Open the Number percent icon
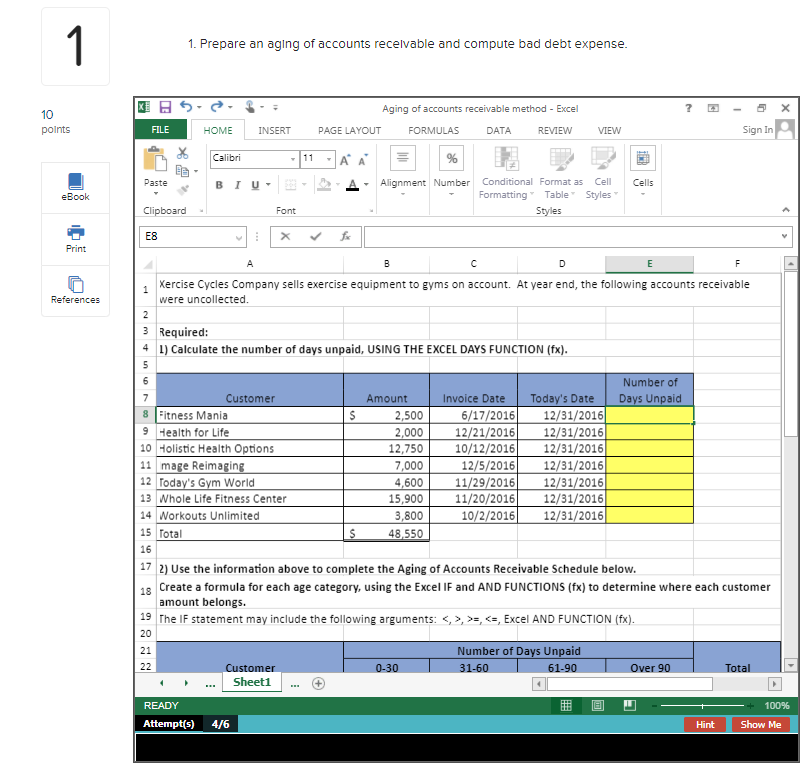 click(x=452, y=158)
